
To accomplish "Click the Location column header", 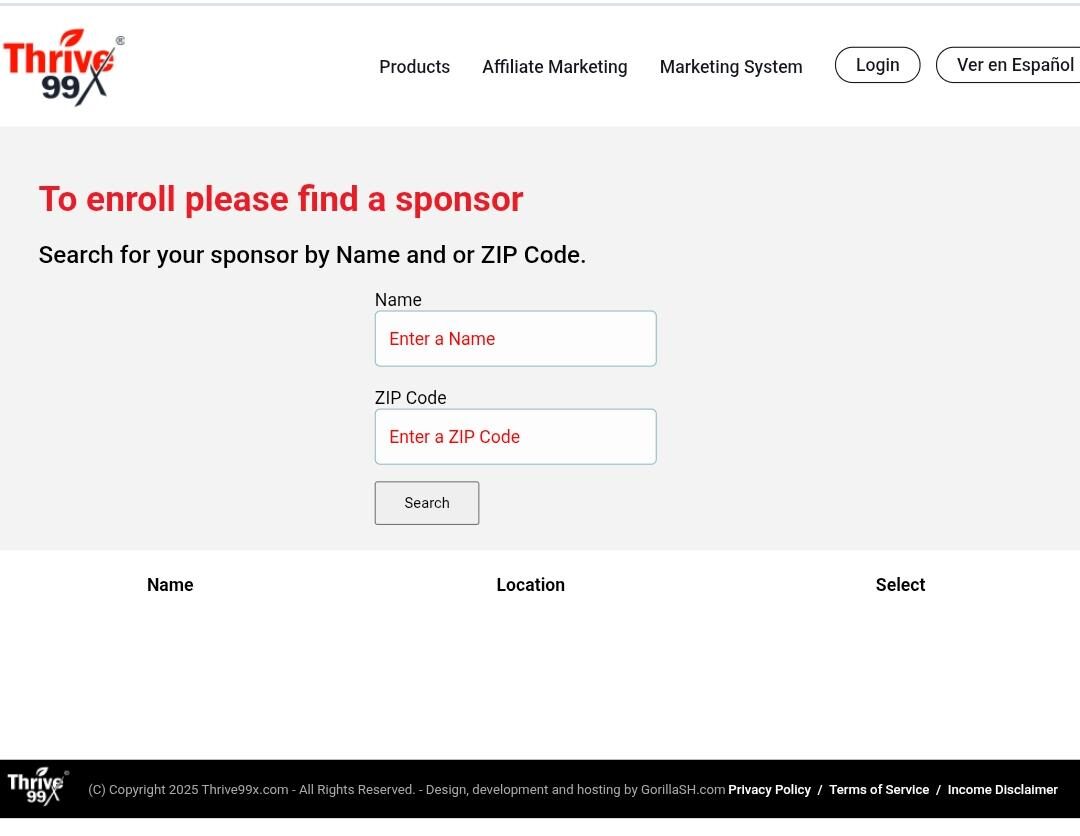I will coord(530,585).
